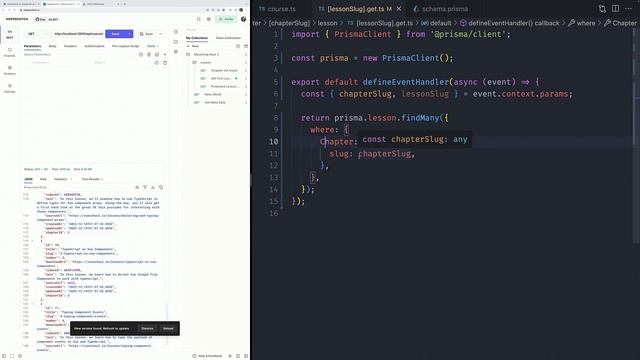The height and width of the screenshot is (360, 640).
Task: Open the course.ts editor tab
Action: coord(278,9)
